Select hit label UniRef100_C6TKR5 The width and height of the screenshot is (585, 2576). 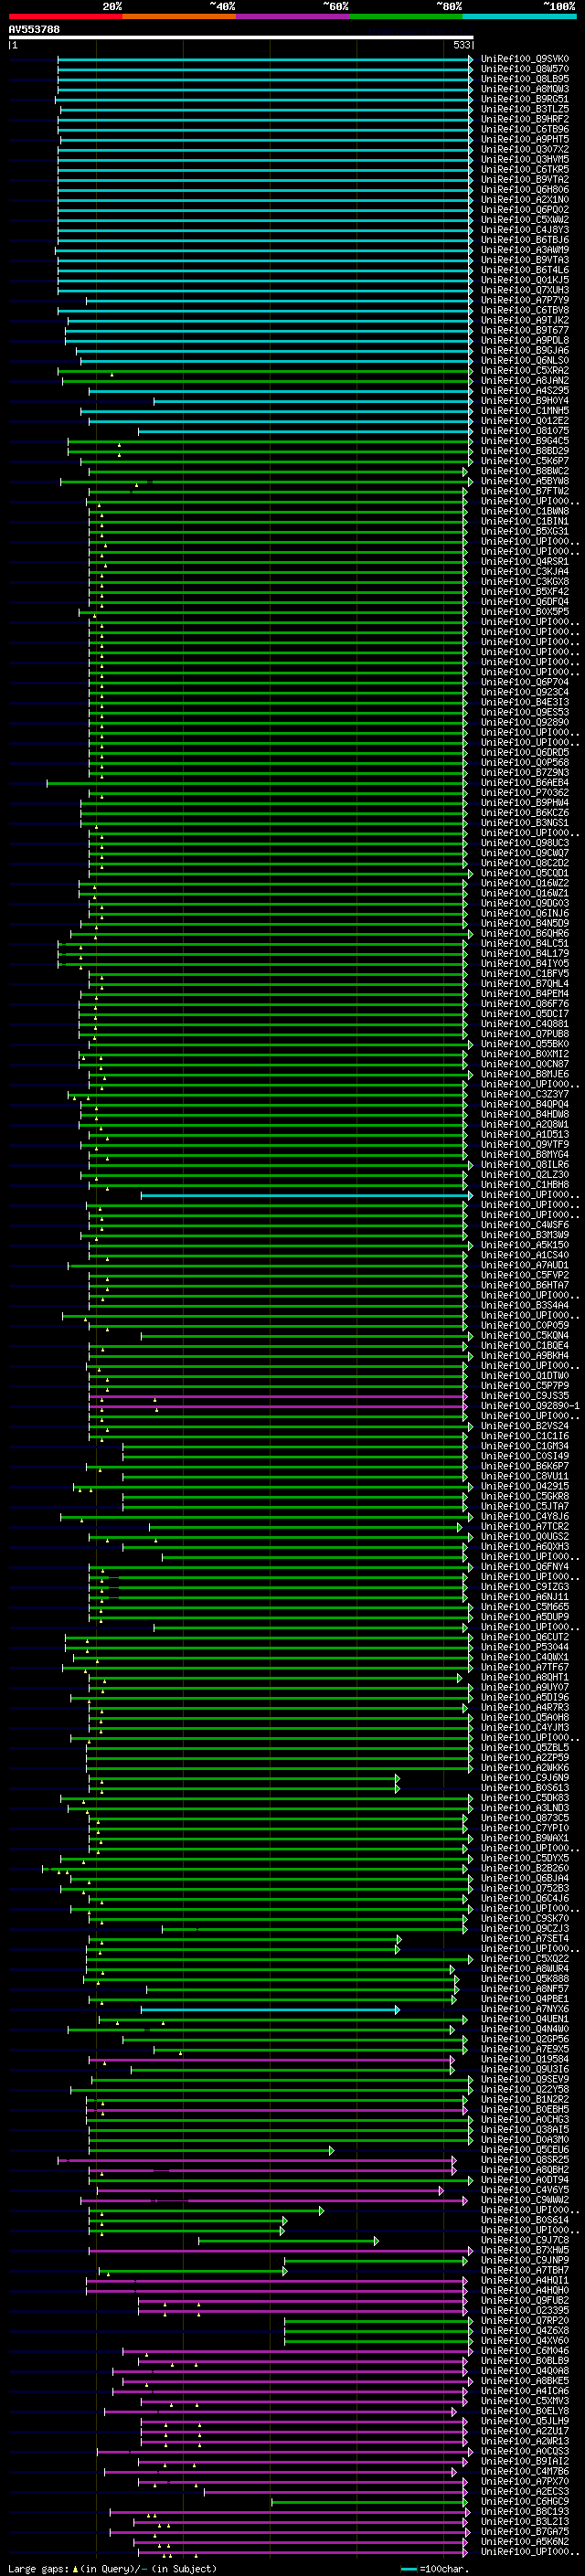click(525, 169)
